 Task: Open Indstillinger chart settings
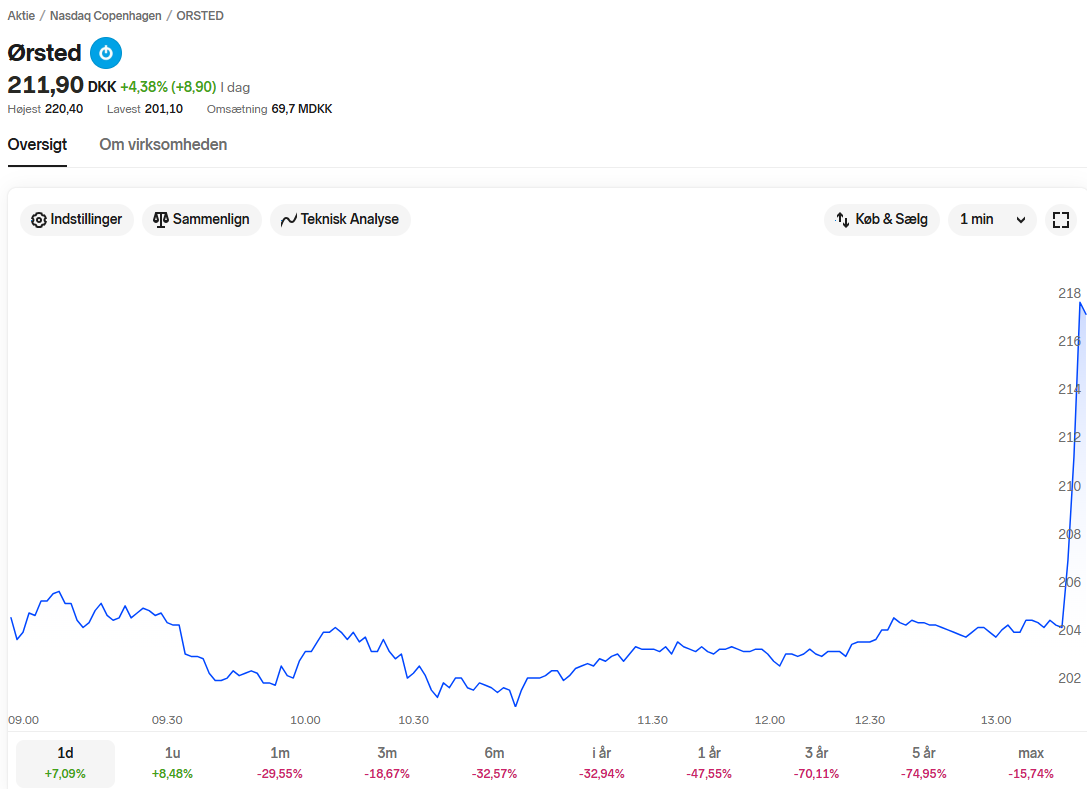pyautogui.click(x=76, y=220)
